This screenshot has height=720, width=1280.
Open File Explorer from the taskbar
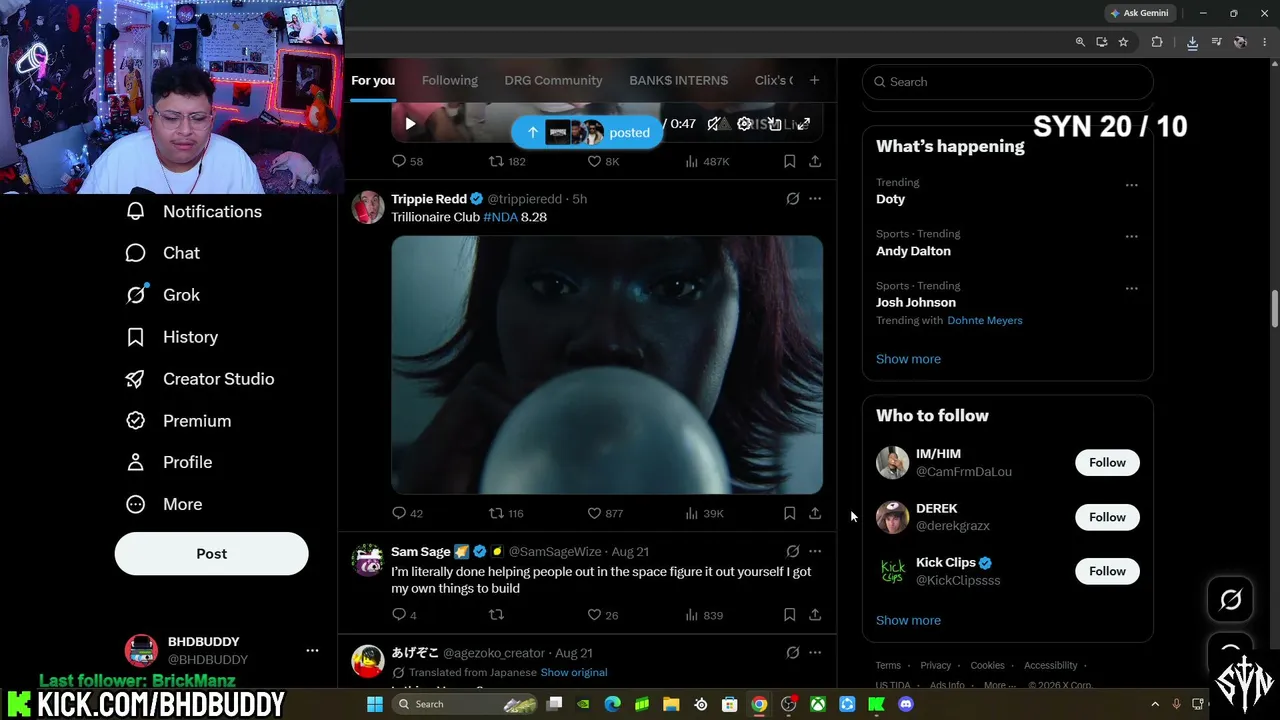point(671,704)
